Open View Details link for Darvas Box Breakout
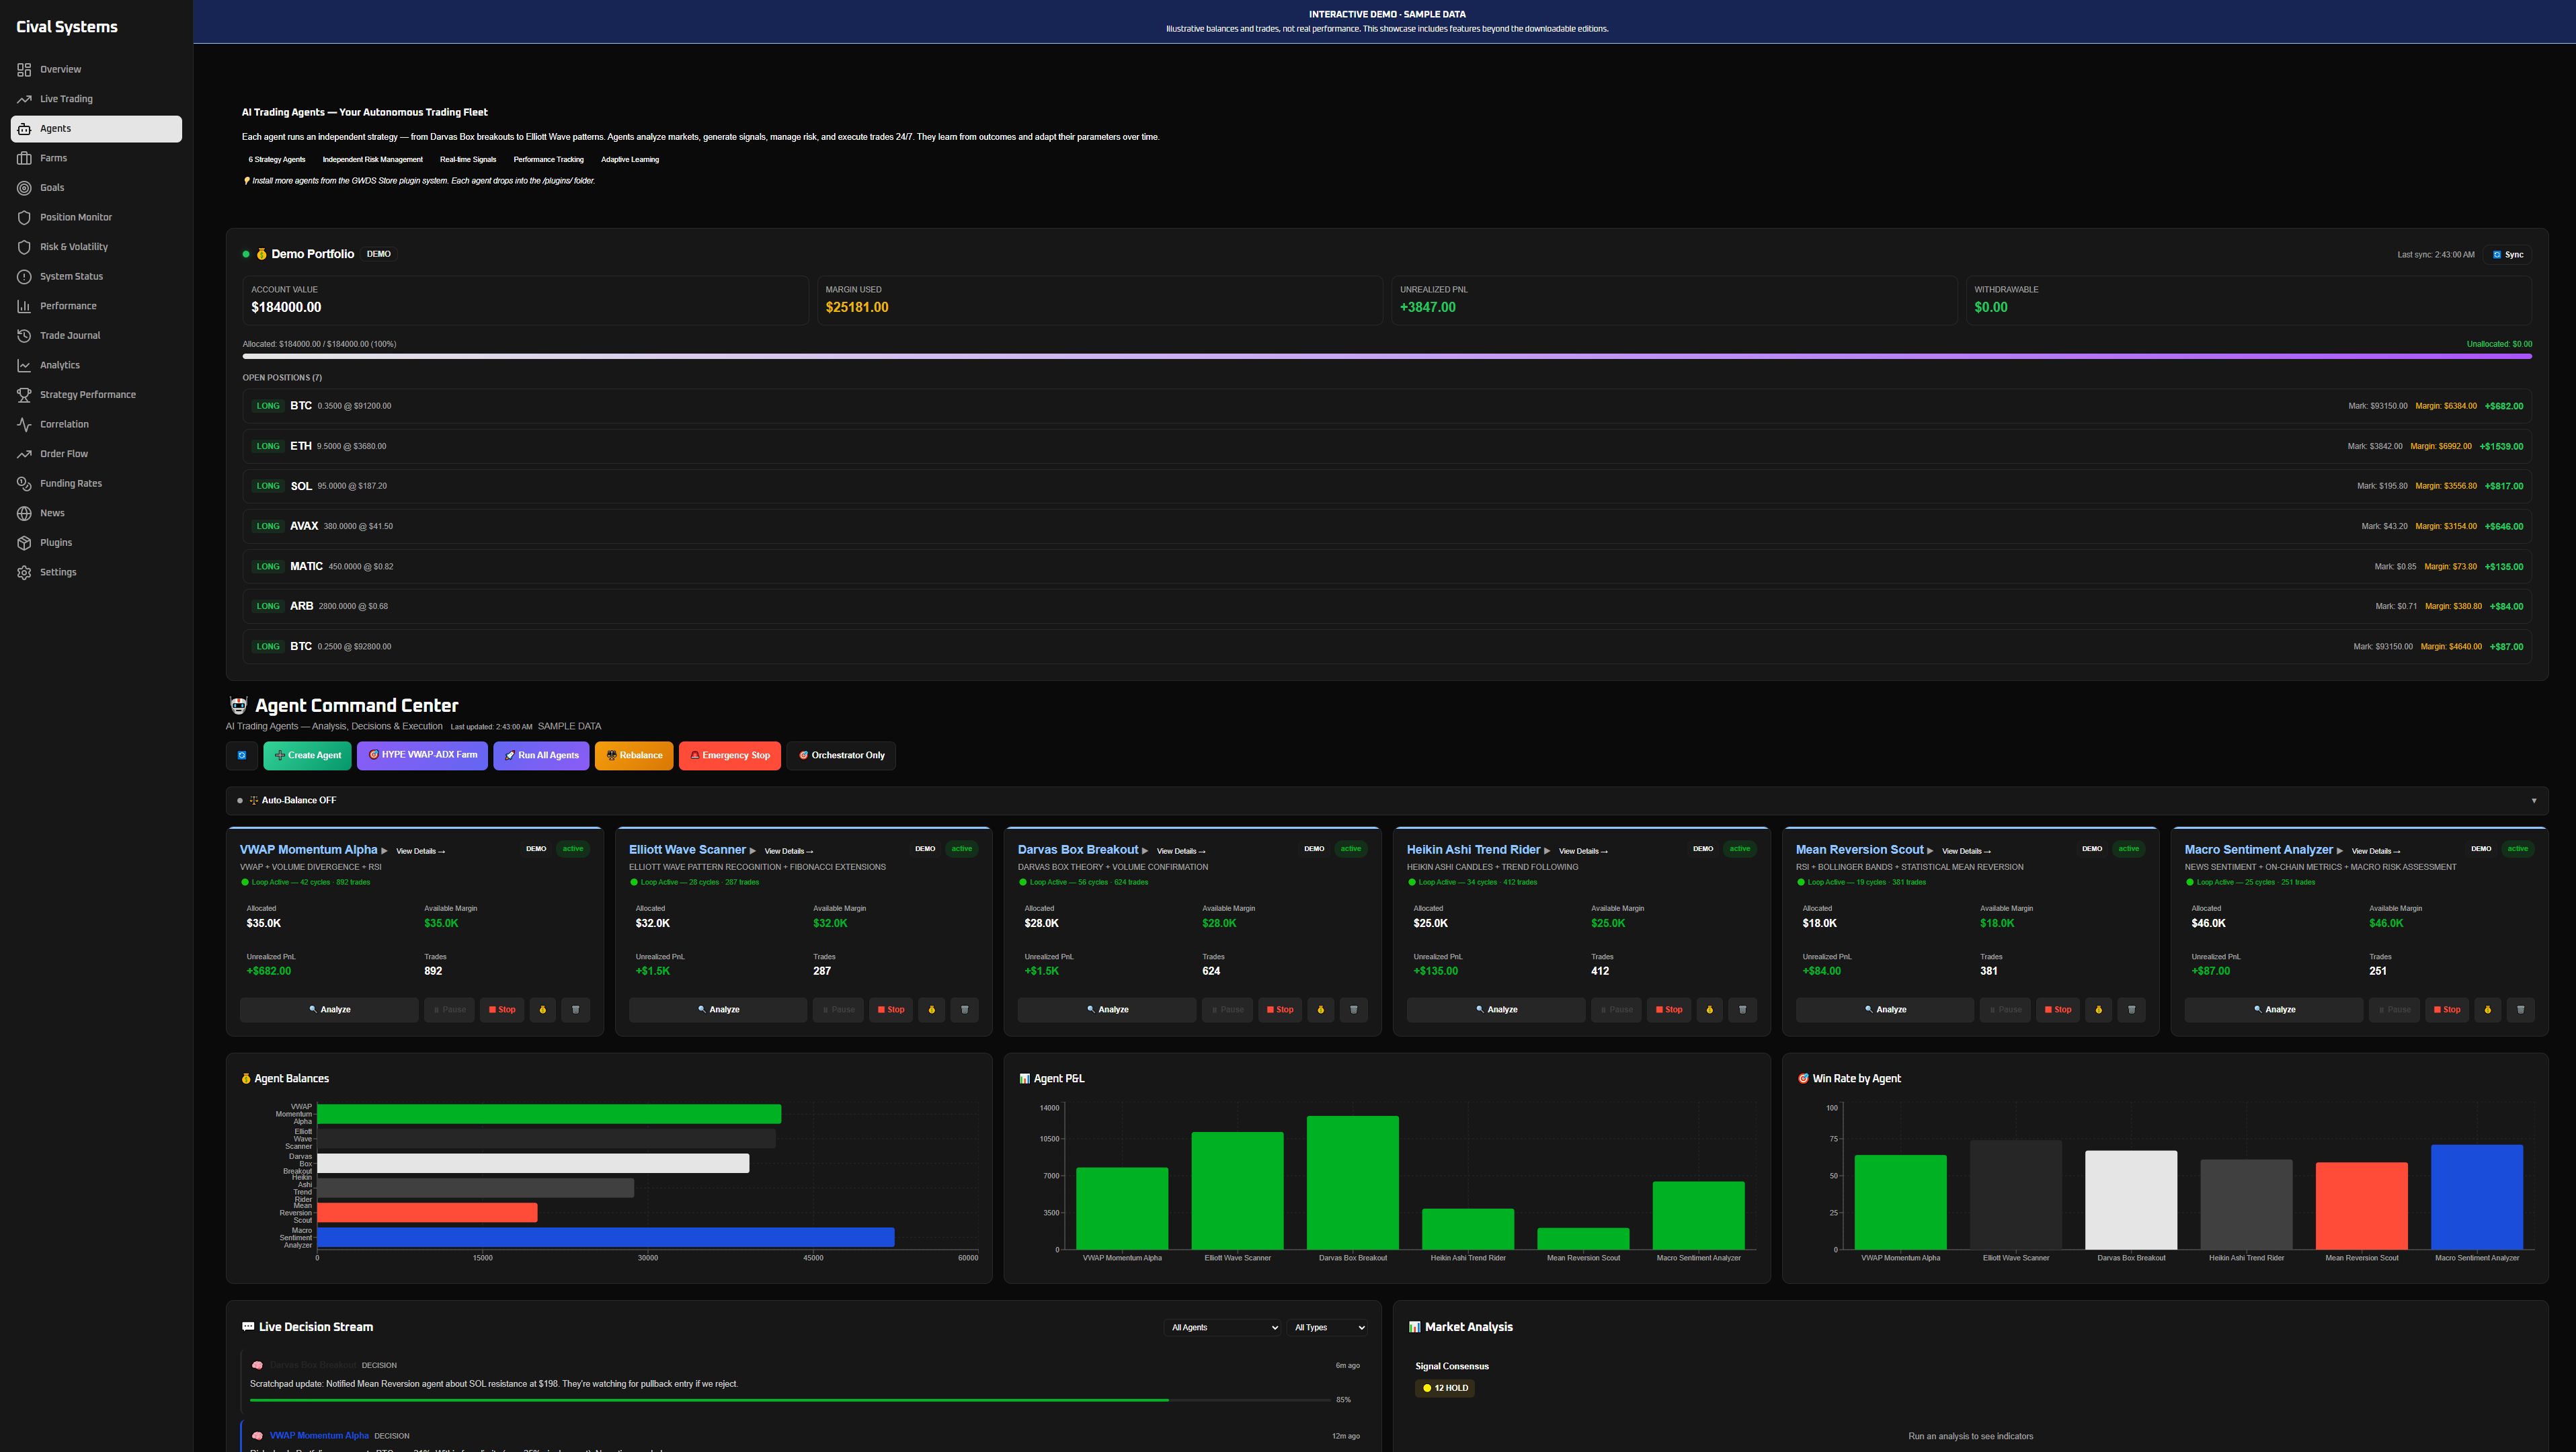The height and width of the screenshot is (1452, 2576). tap(1181, 851)
